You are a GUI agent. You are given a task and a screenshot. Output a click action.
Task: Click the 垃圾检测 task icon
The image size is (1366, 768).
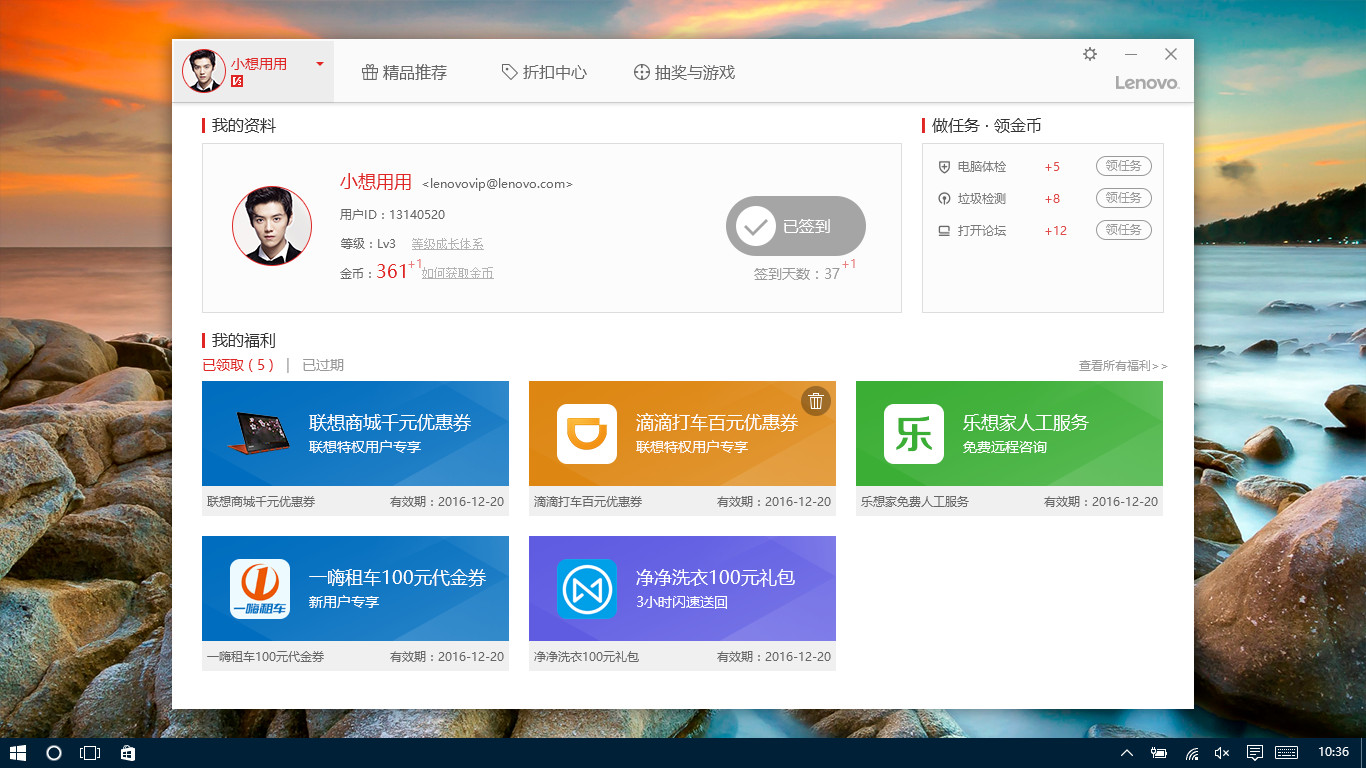click(x=944, y=199)
